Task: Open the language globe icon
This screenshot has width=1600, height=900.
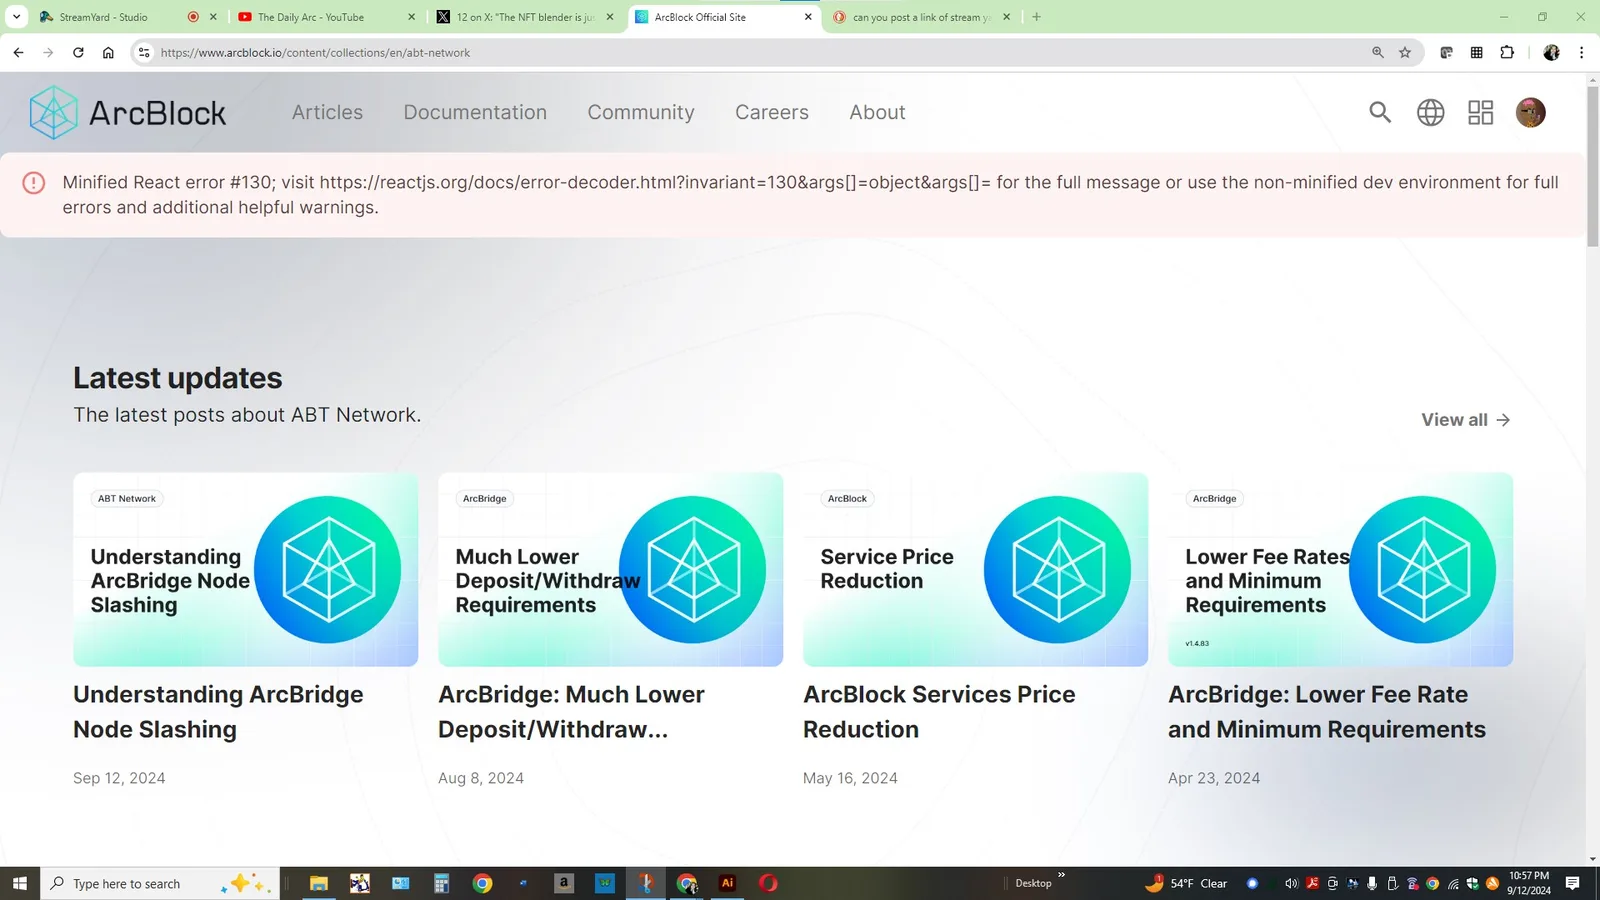Action: 1431,112
